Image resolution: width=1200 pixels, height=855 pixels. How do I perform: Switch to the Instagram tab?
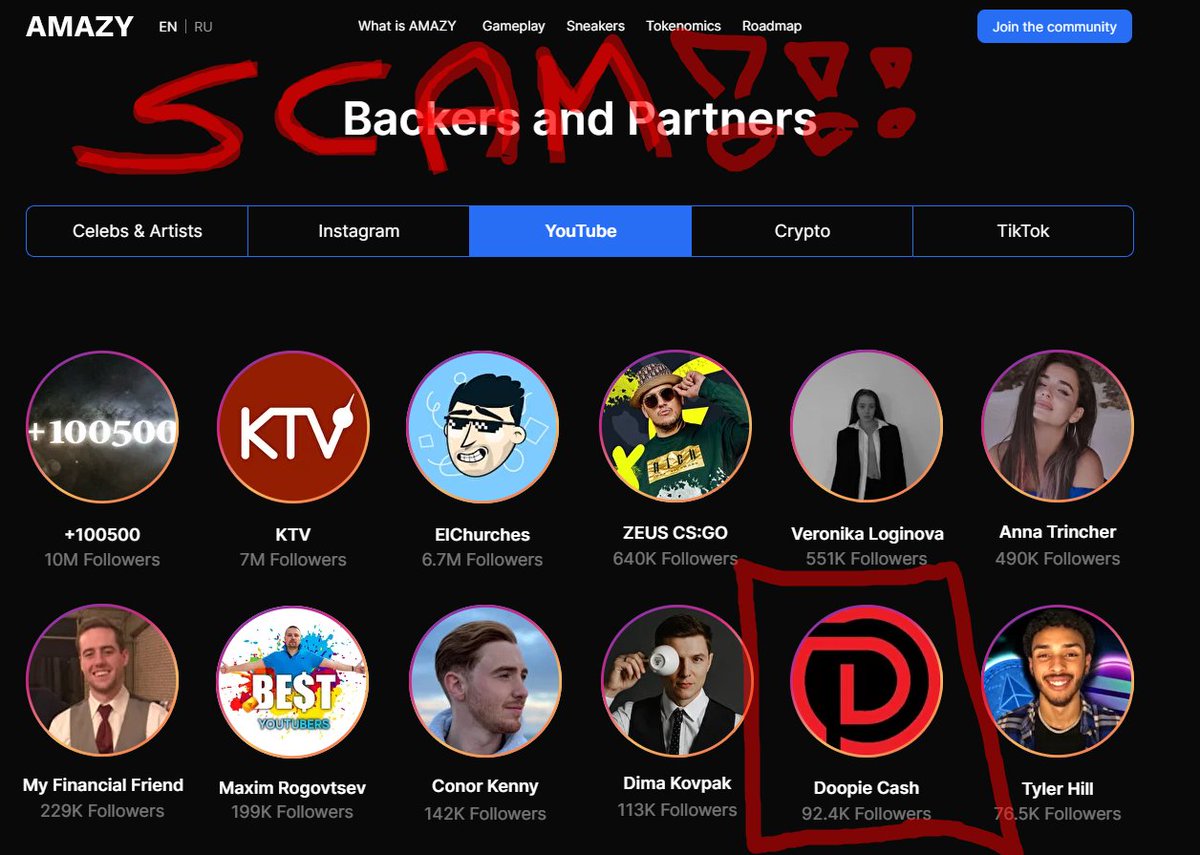click(359, 231)
